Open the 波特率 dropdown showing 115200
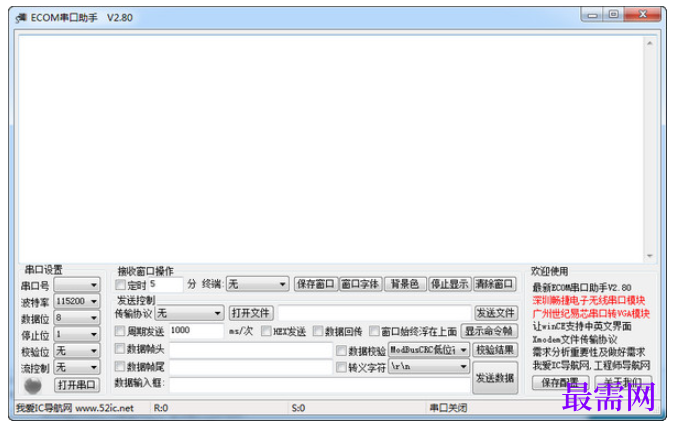Screen dimensions: 674x428 point(77,301)
